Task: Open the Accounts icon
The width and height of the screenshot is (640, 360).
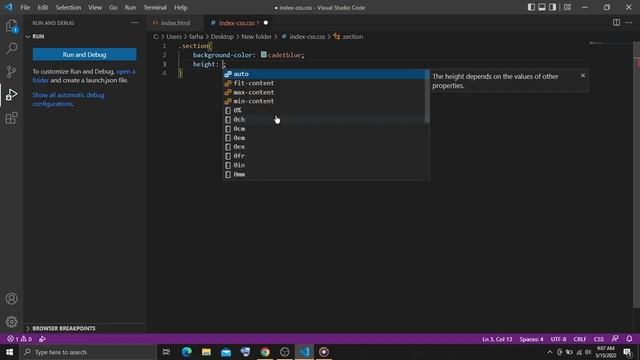Action: (11, 299)
